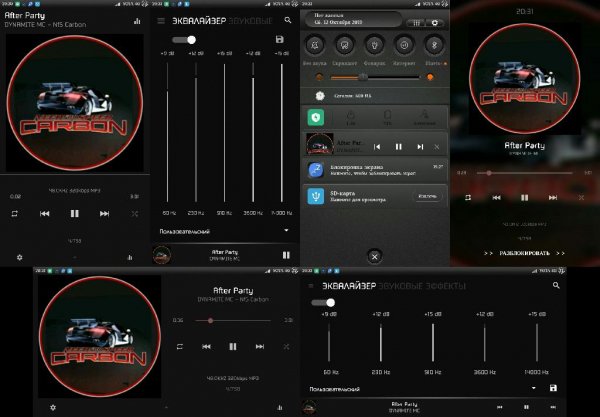Search from the landscape equalizer header
600x417 pixels.
pyautogui.click(x=556, y=285)
